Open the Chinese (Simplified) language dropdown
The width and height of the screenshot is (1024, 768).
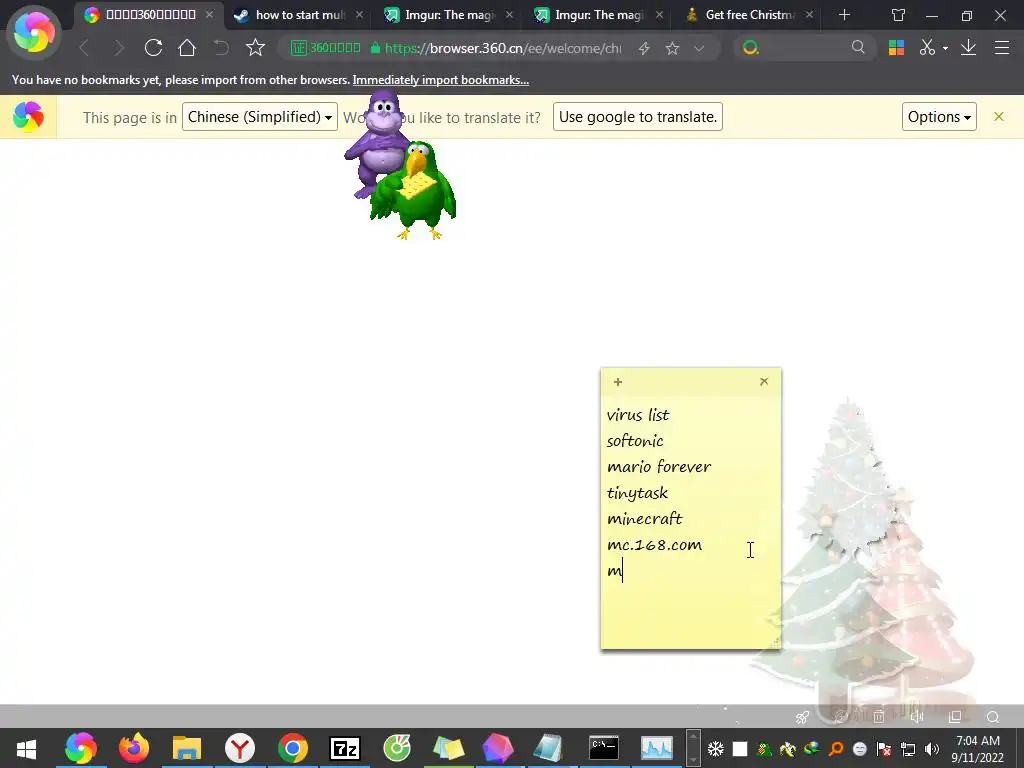[260, 117]
